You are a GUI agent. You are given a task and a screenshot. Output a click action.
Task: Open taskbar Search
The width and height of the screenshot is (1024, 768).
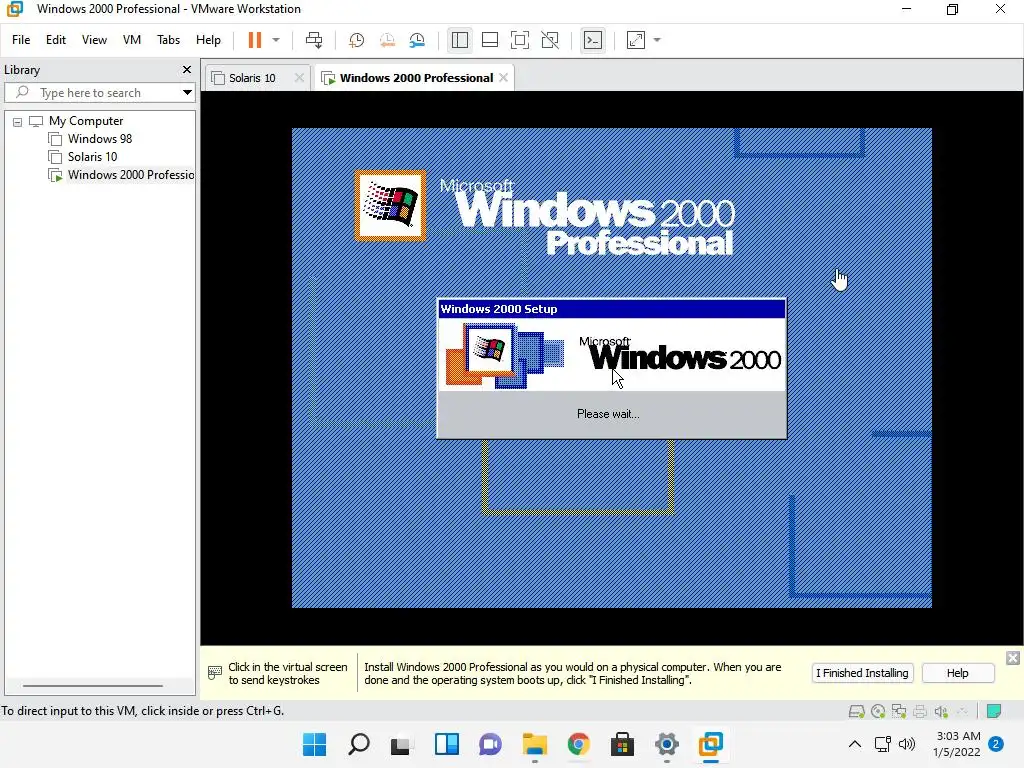click(x=359, y=744)
